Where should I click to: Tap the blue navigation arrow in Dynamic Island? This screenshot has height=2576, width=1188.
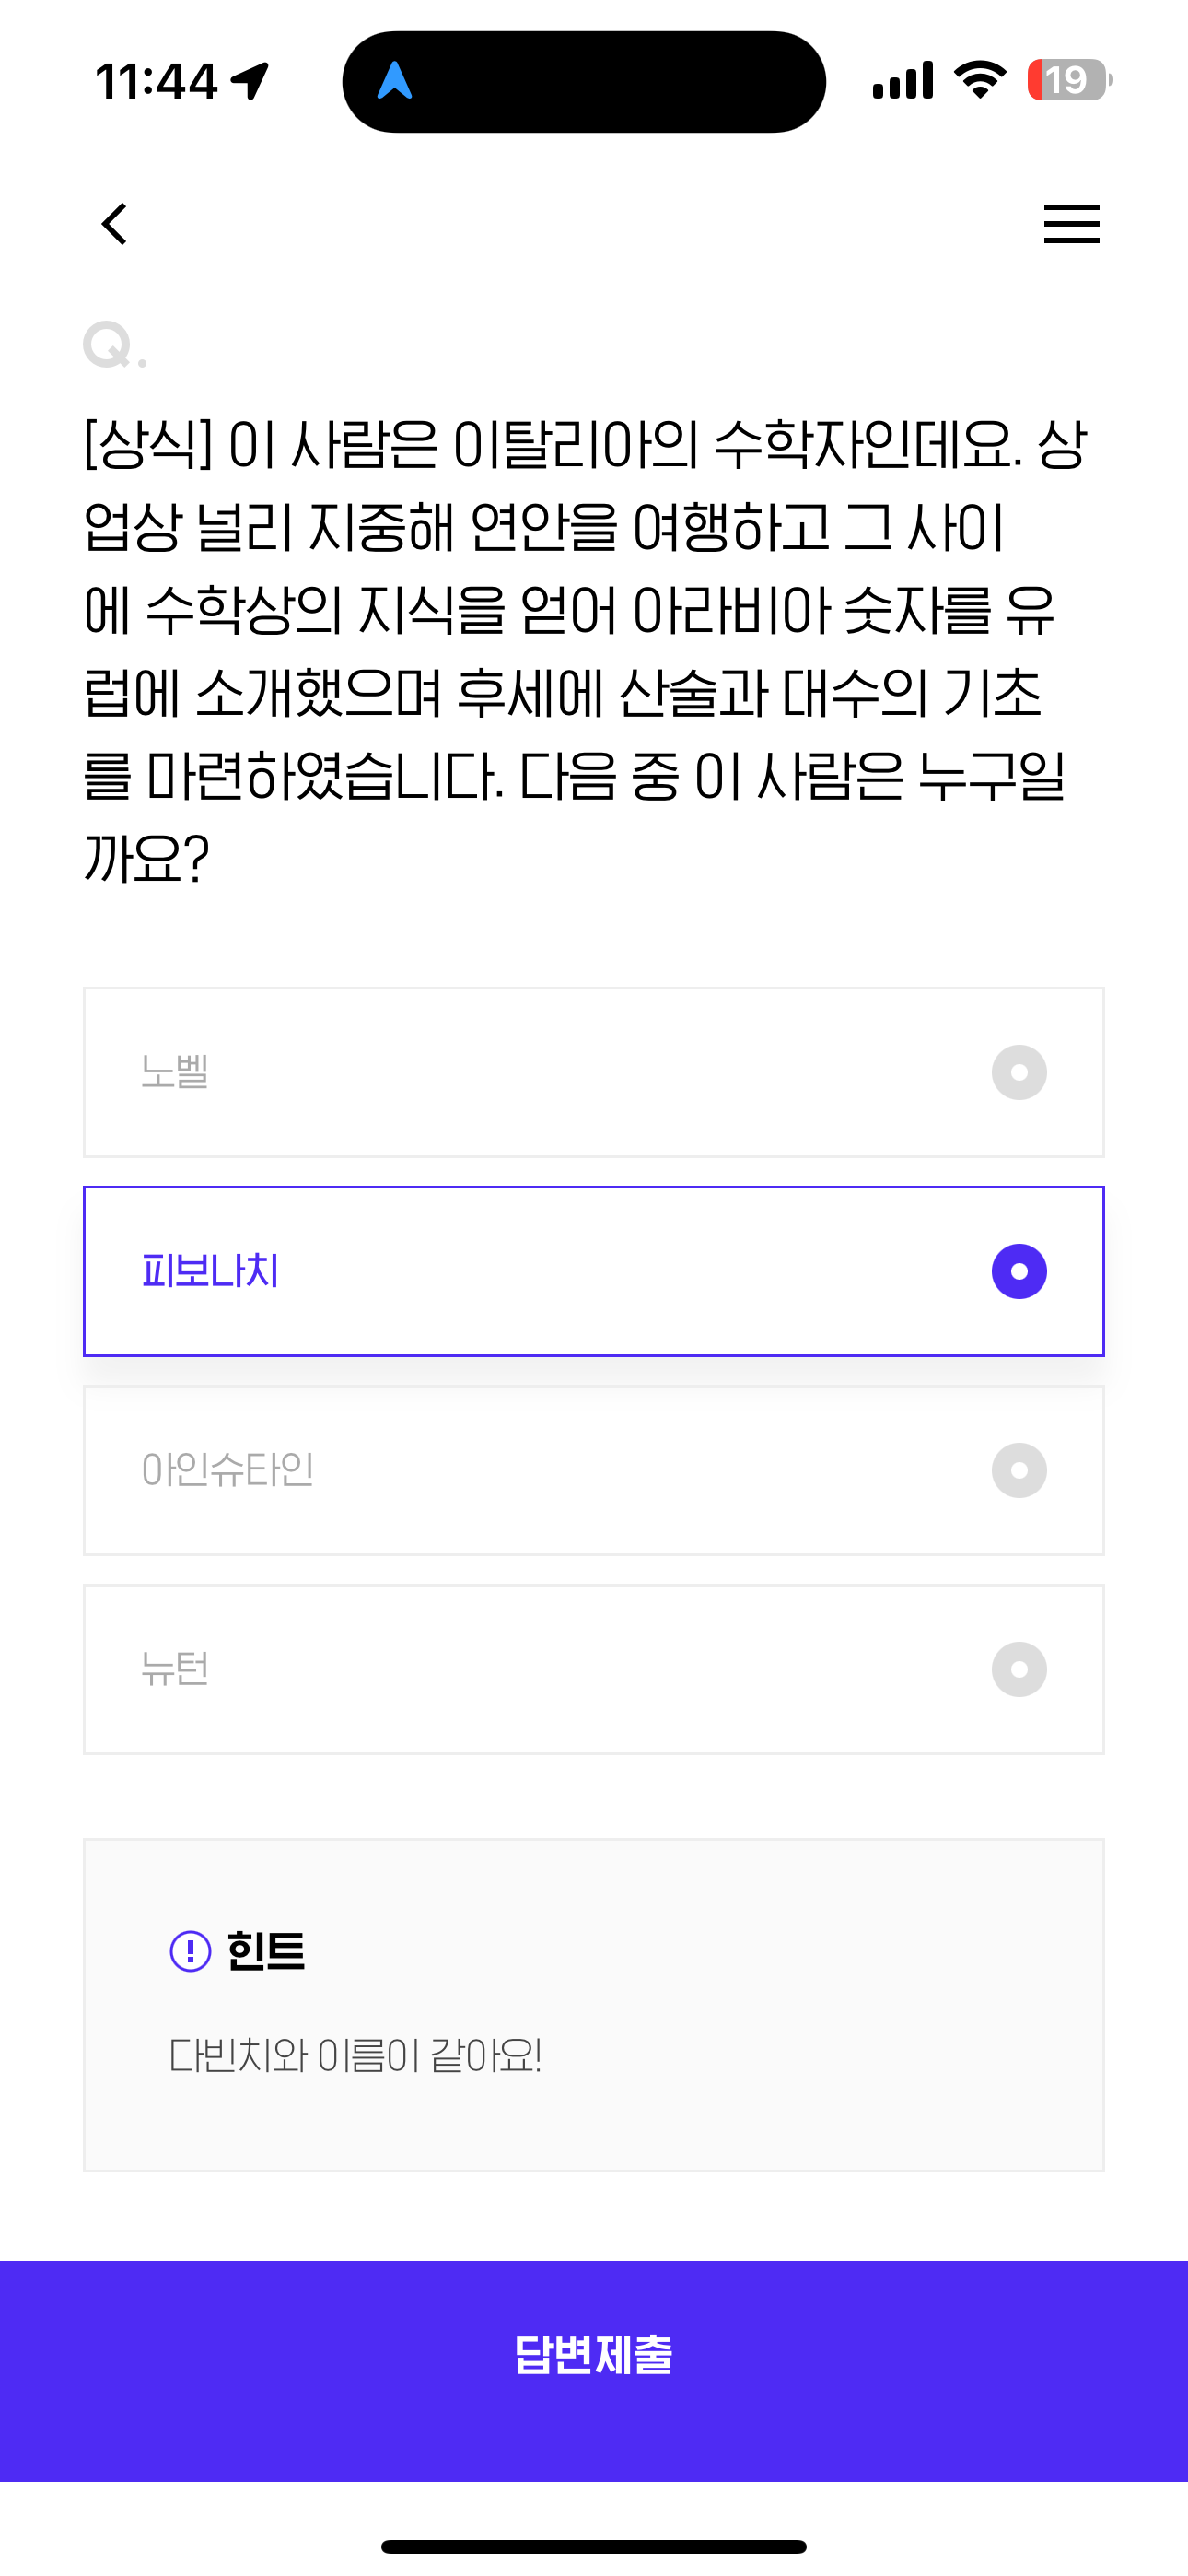[395, 80]
